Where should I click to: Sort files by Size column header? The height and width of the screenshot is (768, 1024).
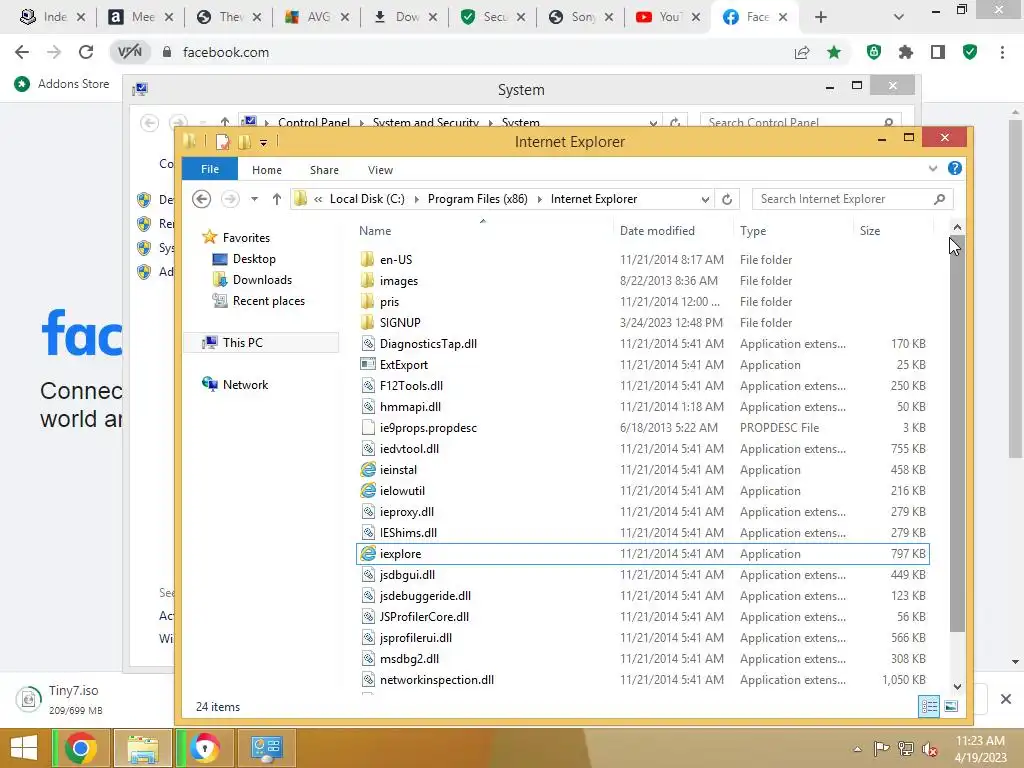[x=870, y=231]
